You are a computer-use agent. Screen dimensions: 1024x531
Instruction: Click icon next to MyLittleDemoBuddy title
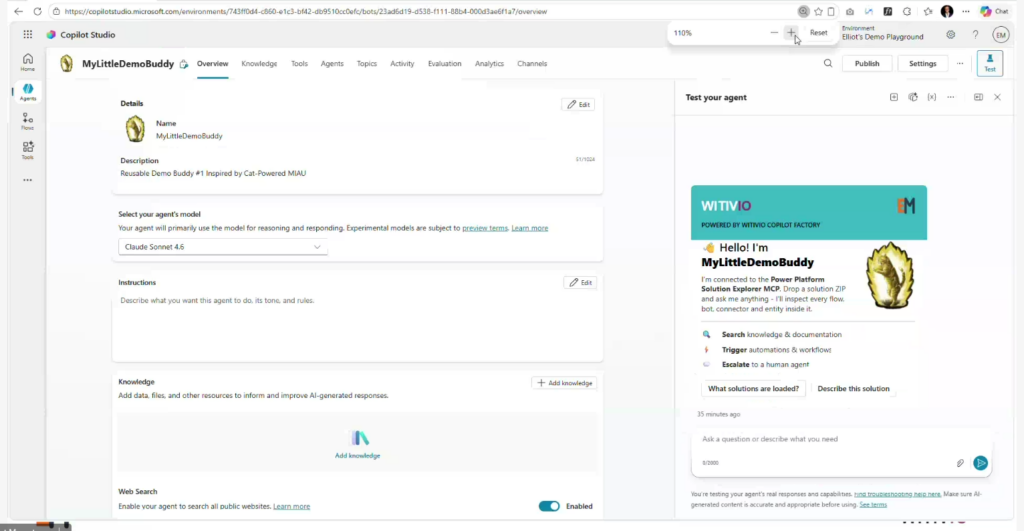tap(184, 64)
